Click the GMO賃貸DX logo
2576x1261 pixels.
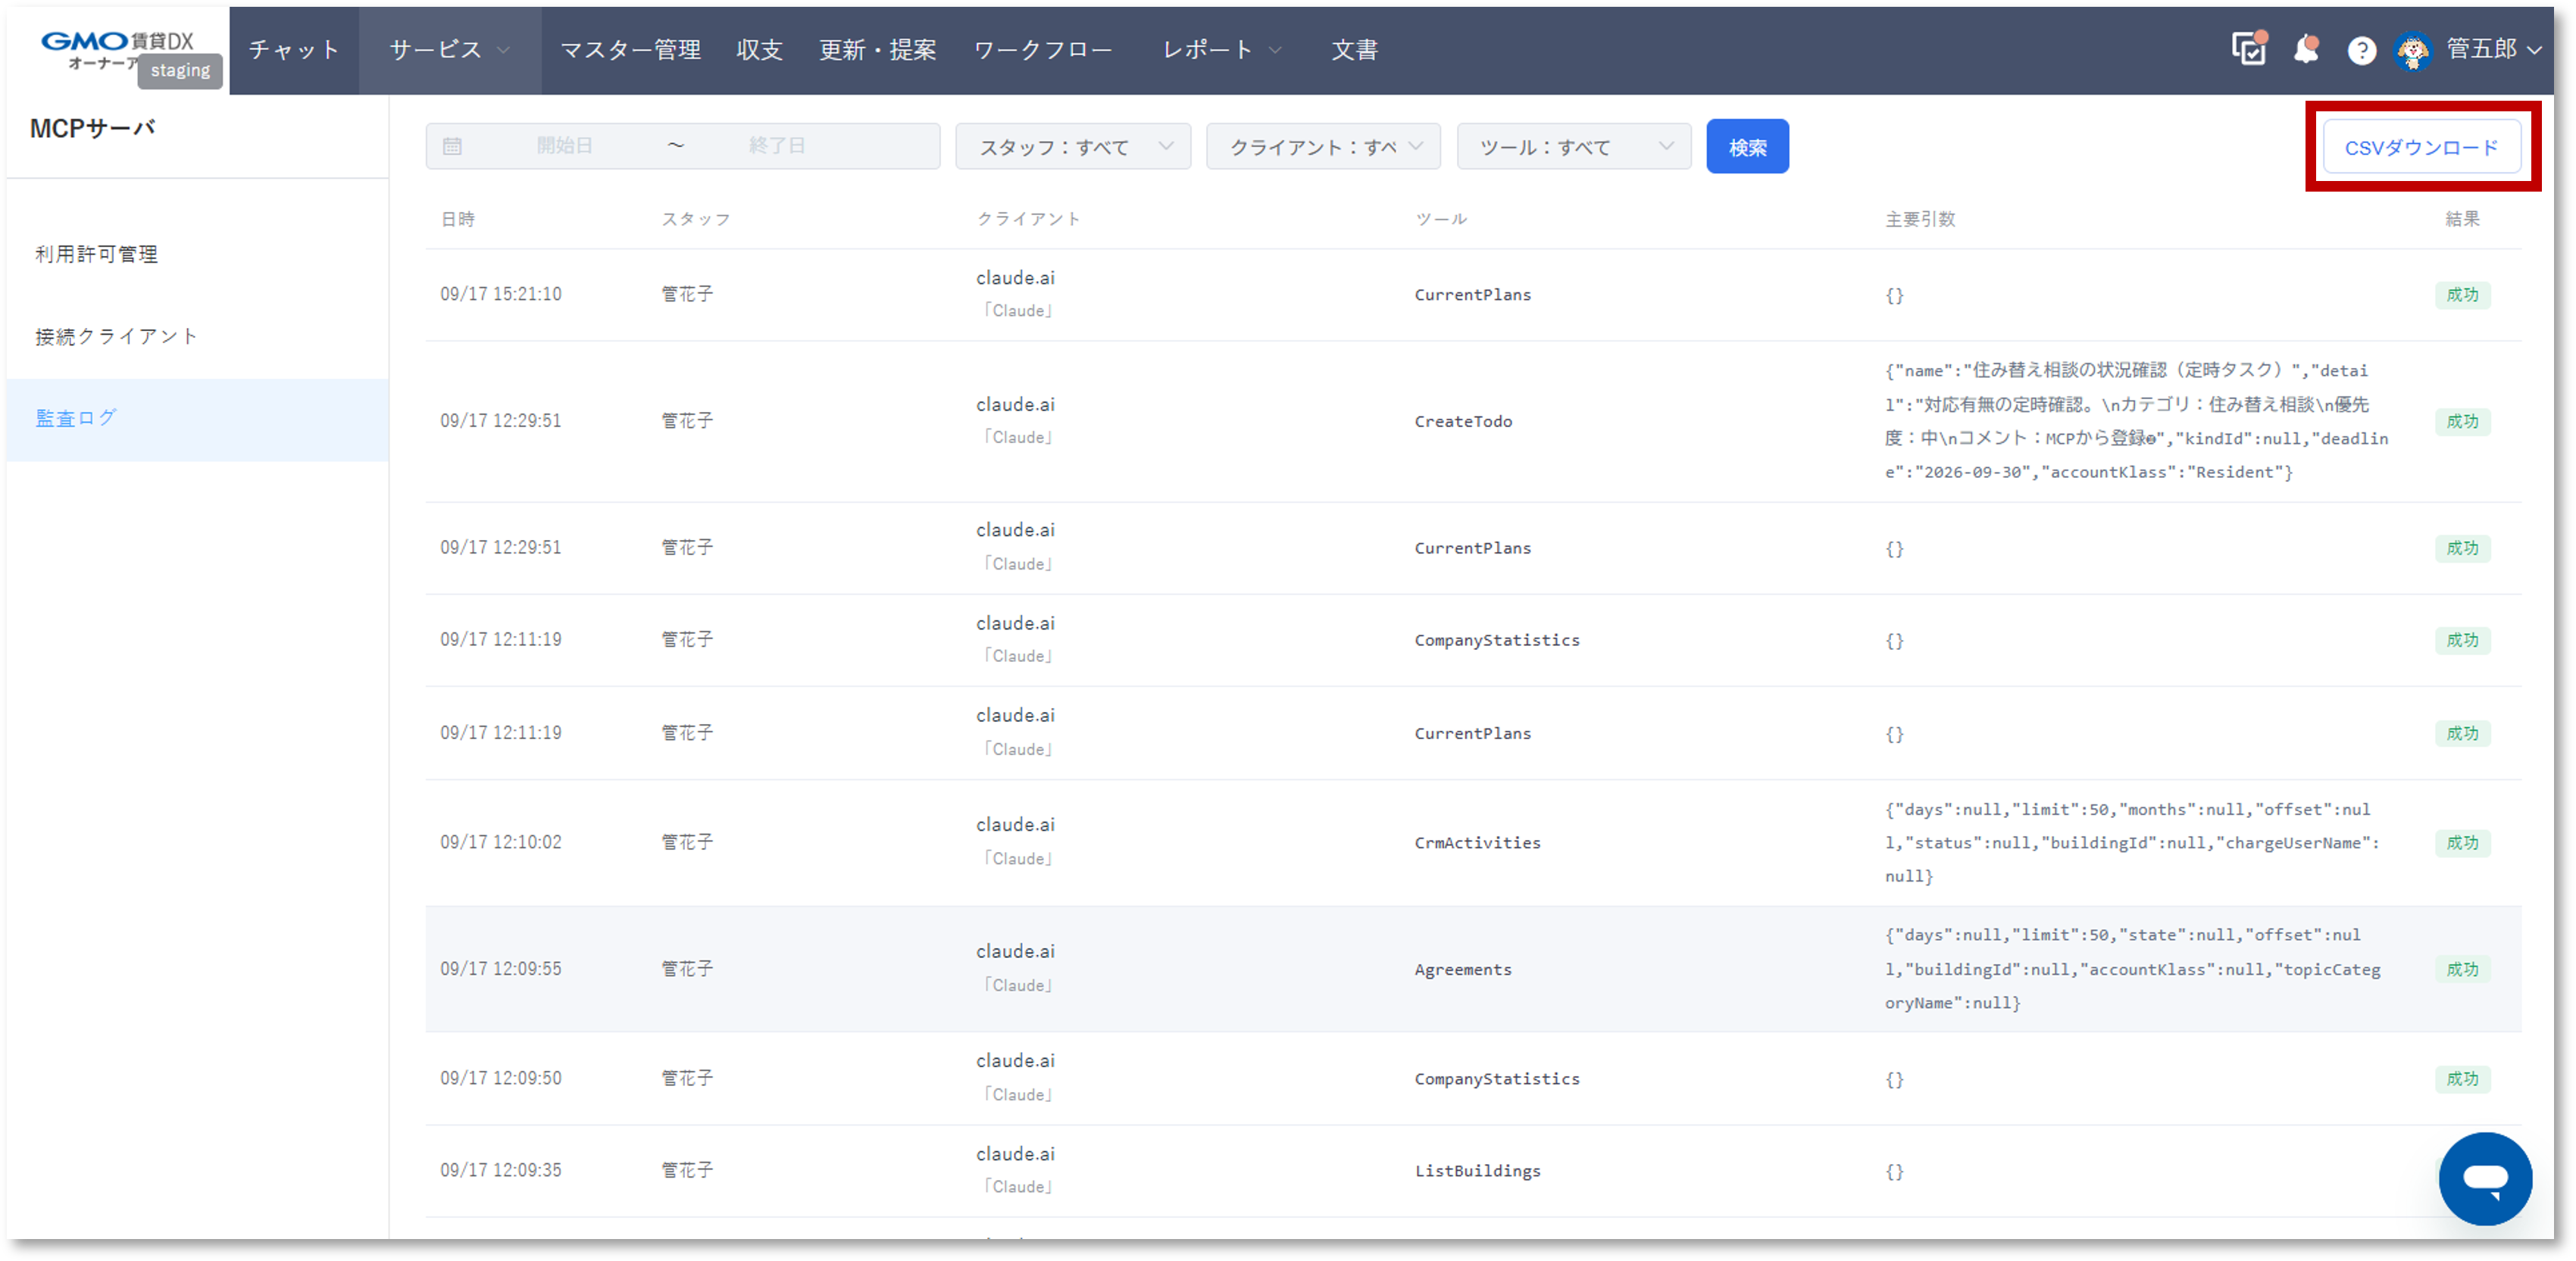(117, 49)
